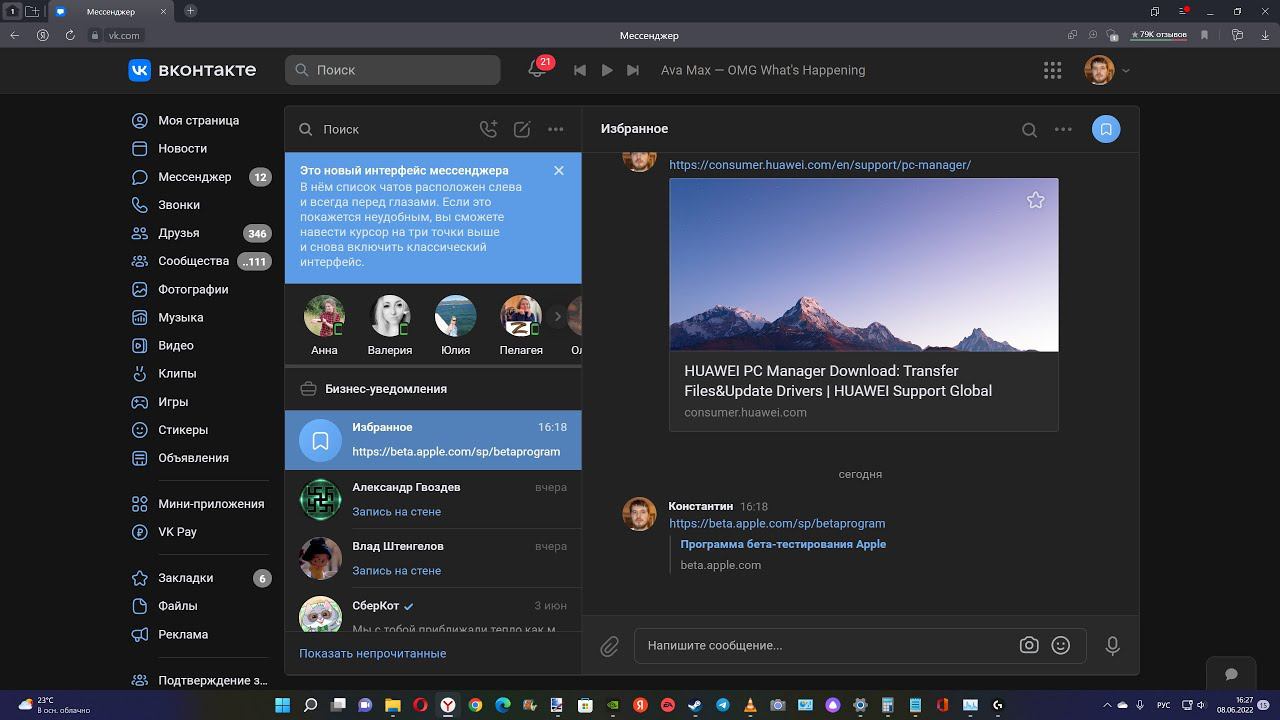This screenshot has height=720, width=1280.
Task: Reload the browser page
Action: click(70, 35)
